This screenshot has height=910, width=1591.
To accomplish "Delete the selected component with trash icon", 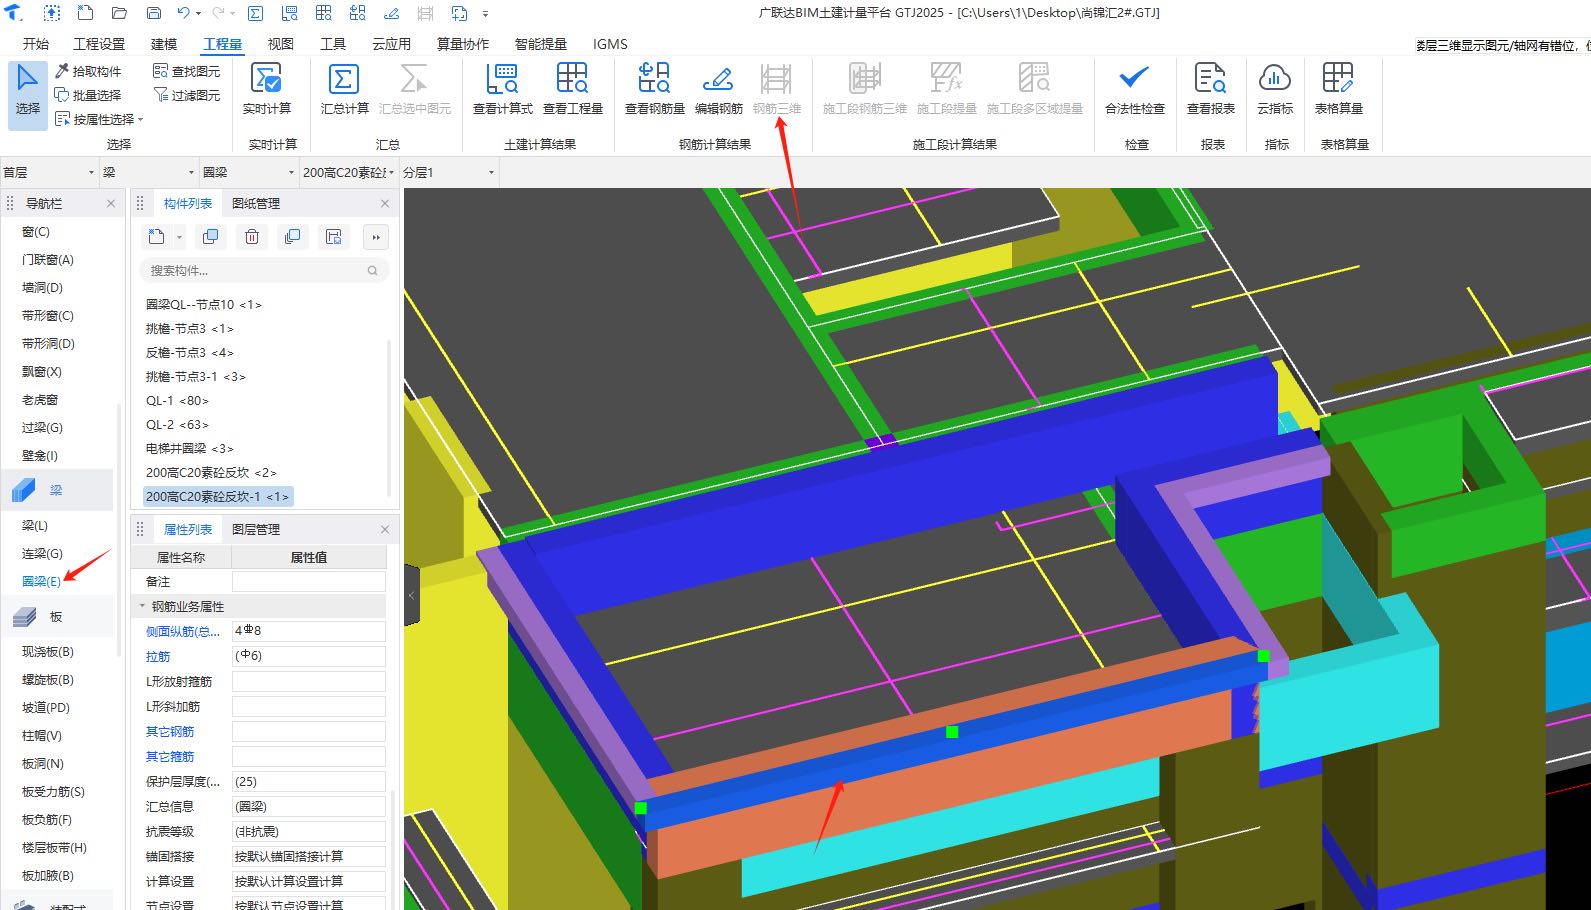I will pyautogui.click(x=252, y=237).
